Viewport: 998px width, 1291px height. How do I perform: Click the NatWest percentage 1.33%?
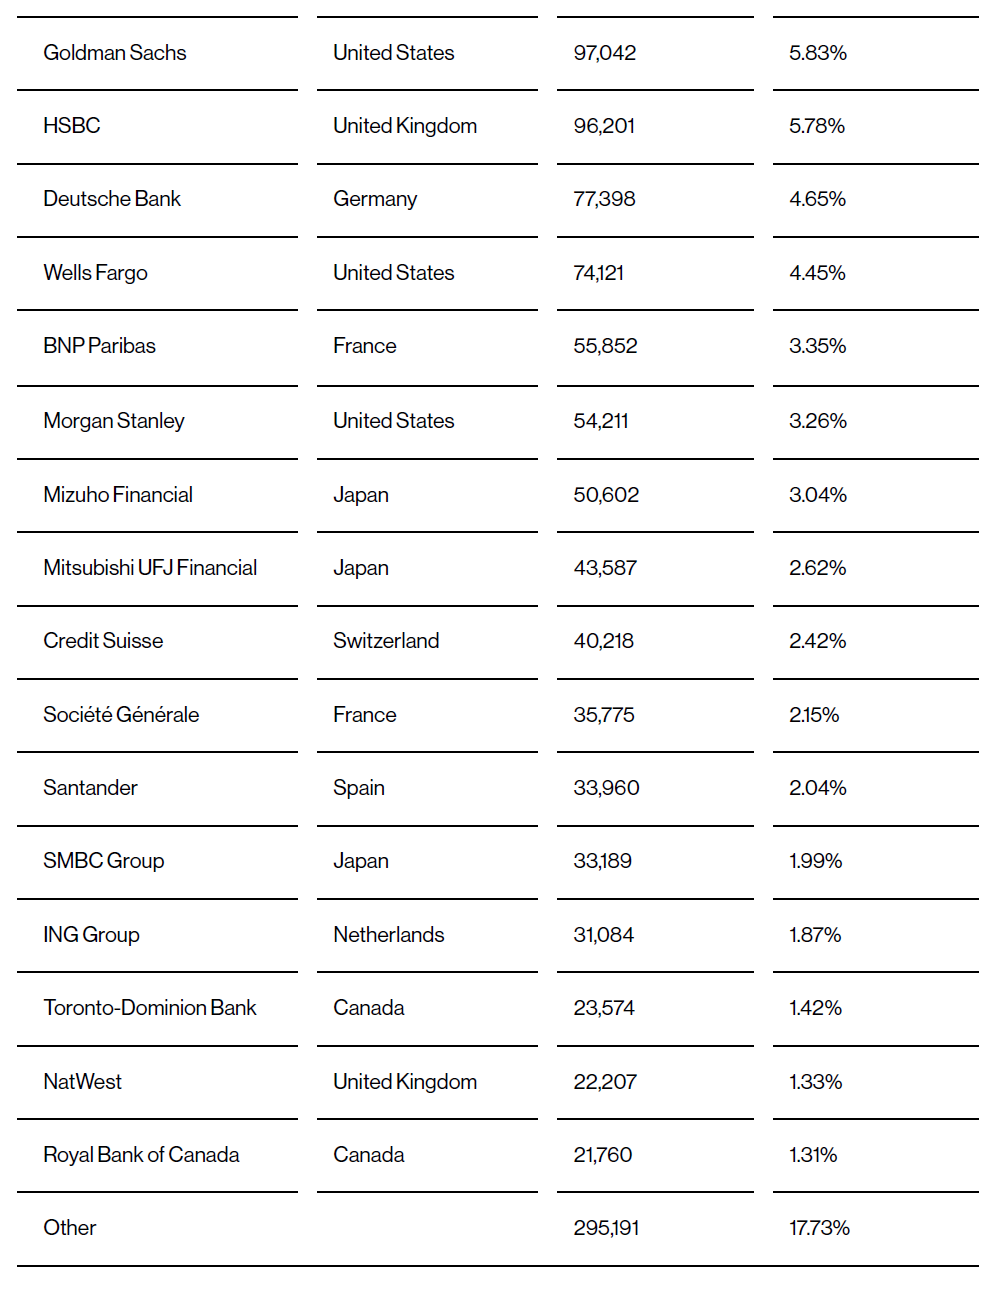click(816, 1082)
